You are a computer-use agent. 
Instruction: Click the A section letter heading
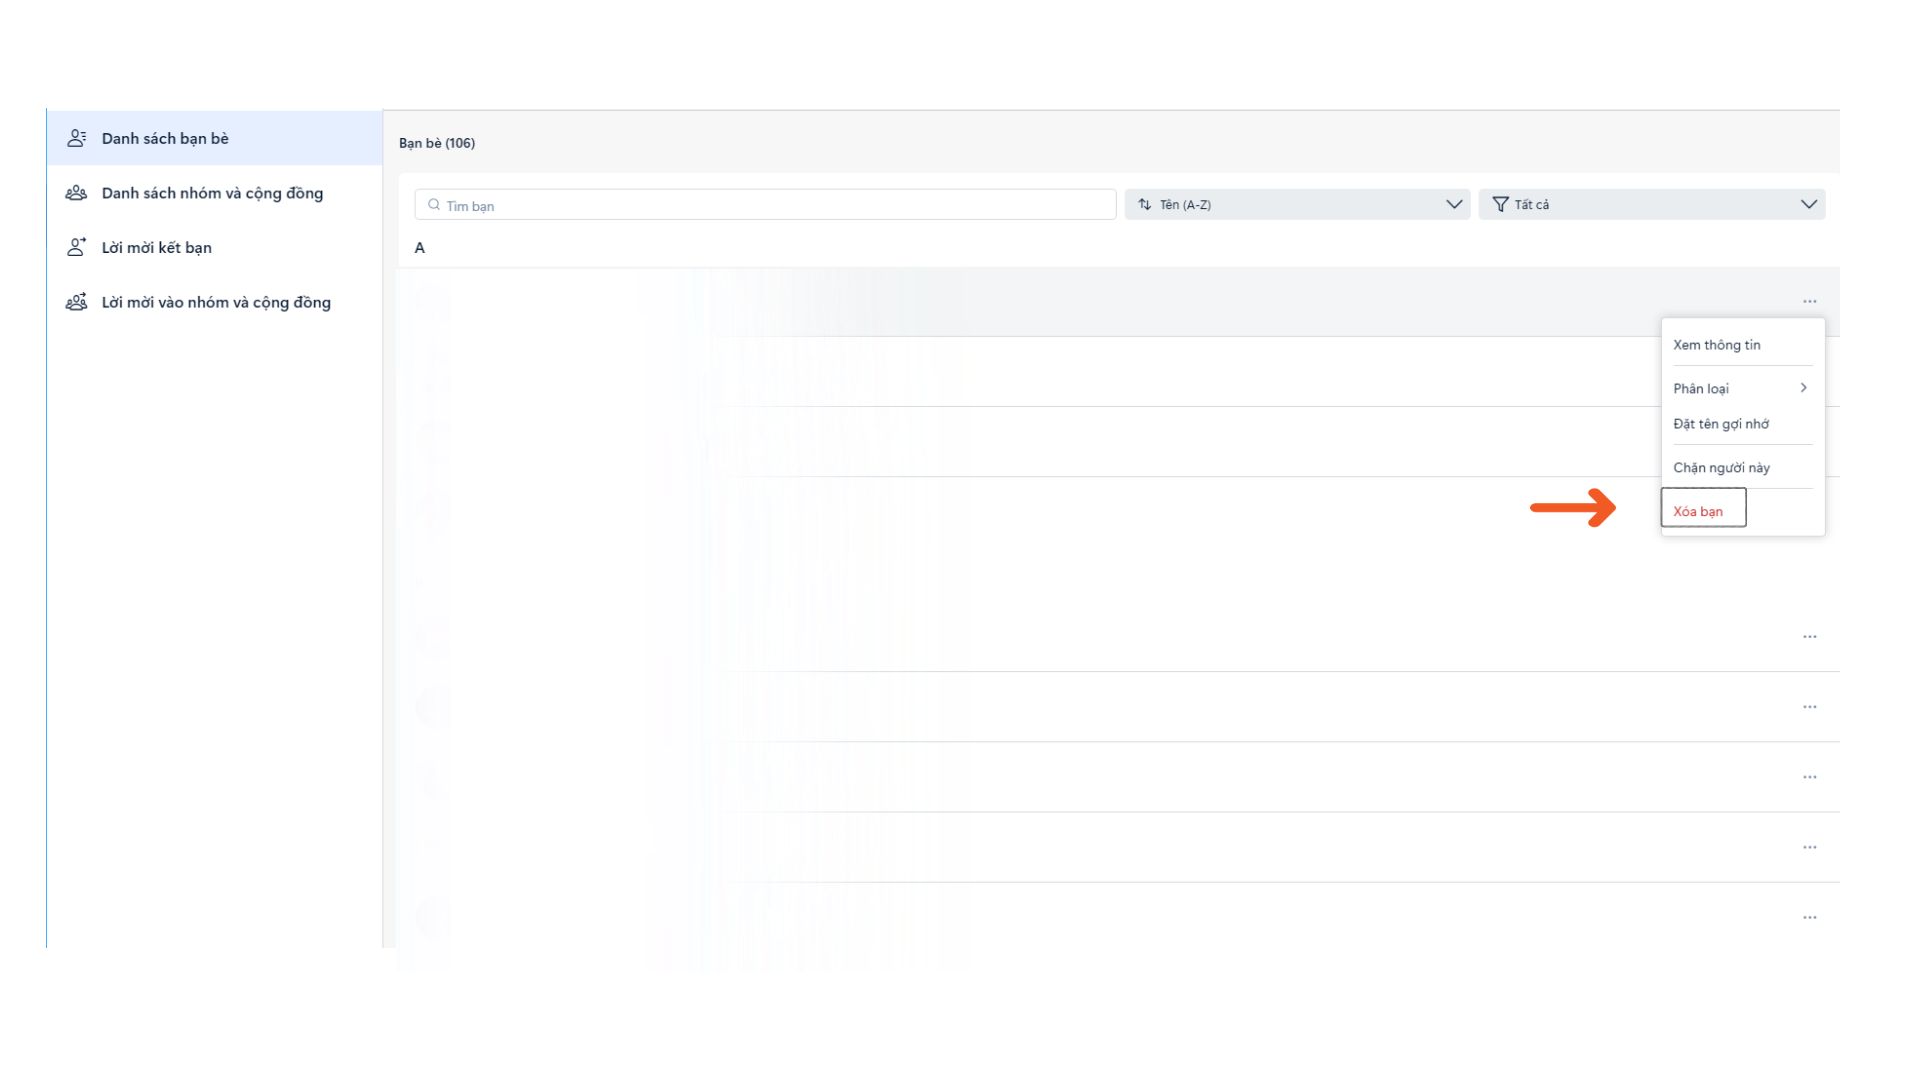(420, 248)
